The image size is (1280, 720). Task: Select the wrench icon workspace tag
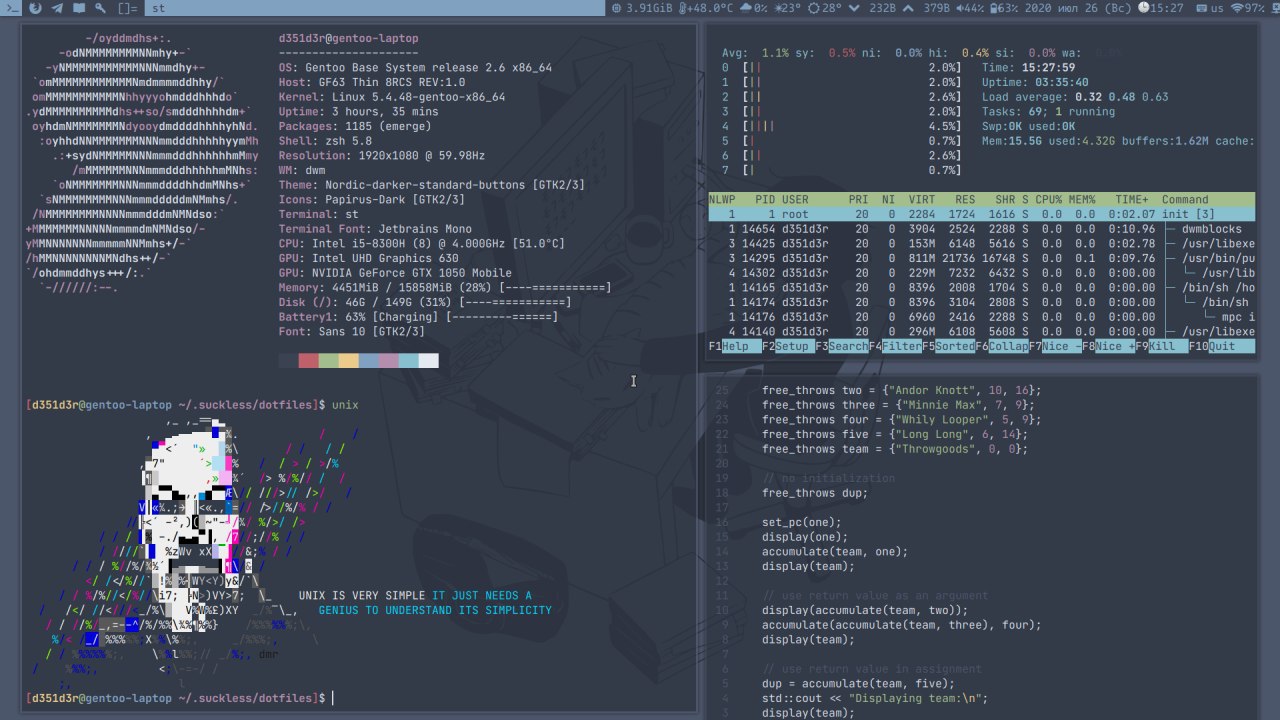(x=100, y=8)
